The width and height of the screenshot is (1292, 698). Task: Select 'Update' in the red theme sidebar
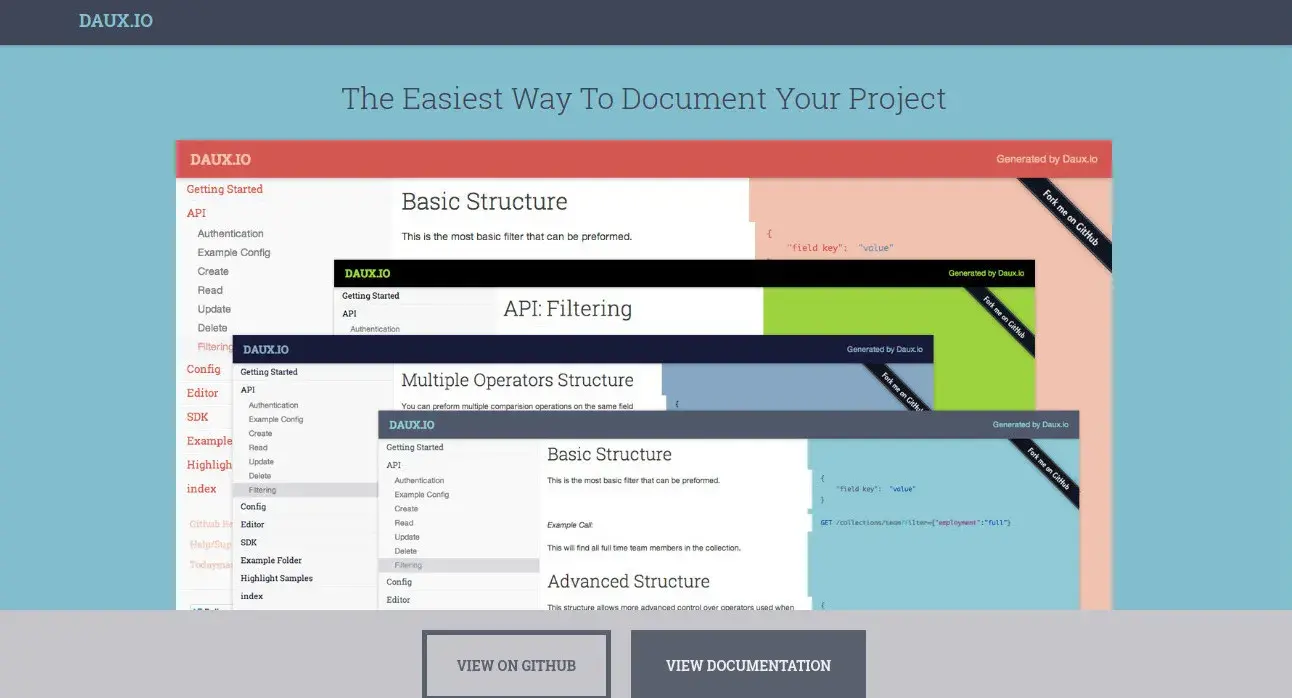[x=214, y=309]
